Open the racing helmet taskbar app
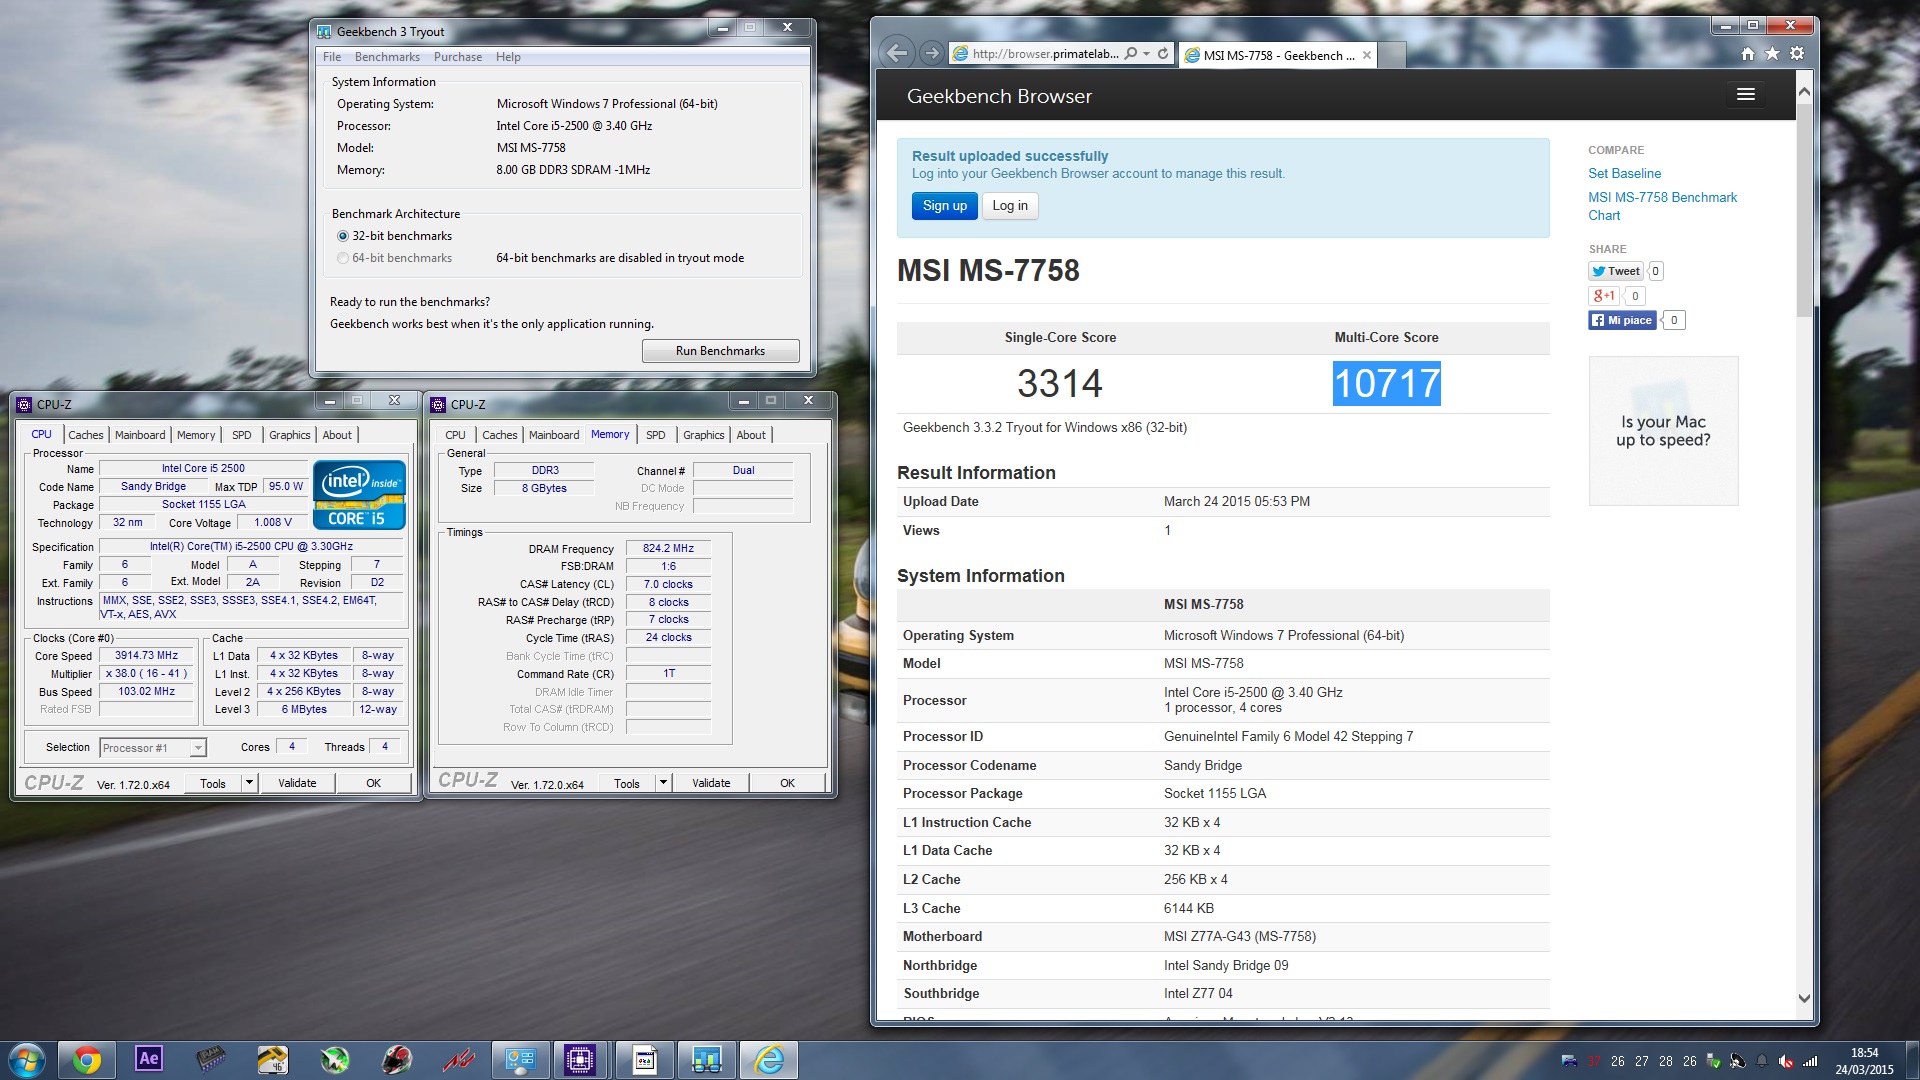1920x1080 pixels. 397,1060
